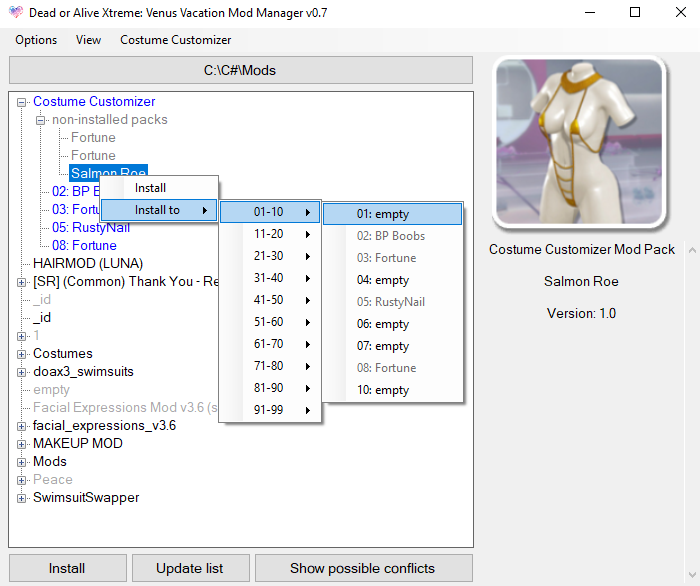Select the SwimsuitSwapper tree item

tap(86, 498)
